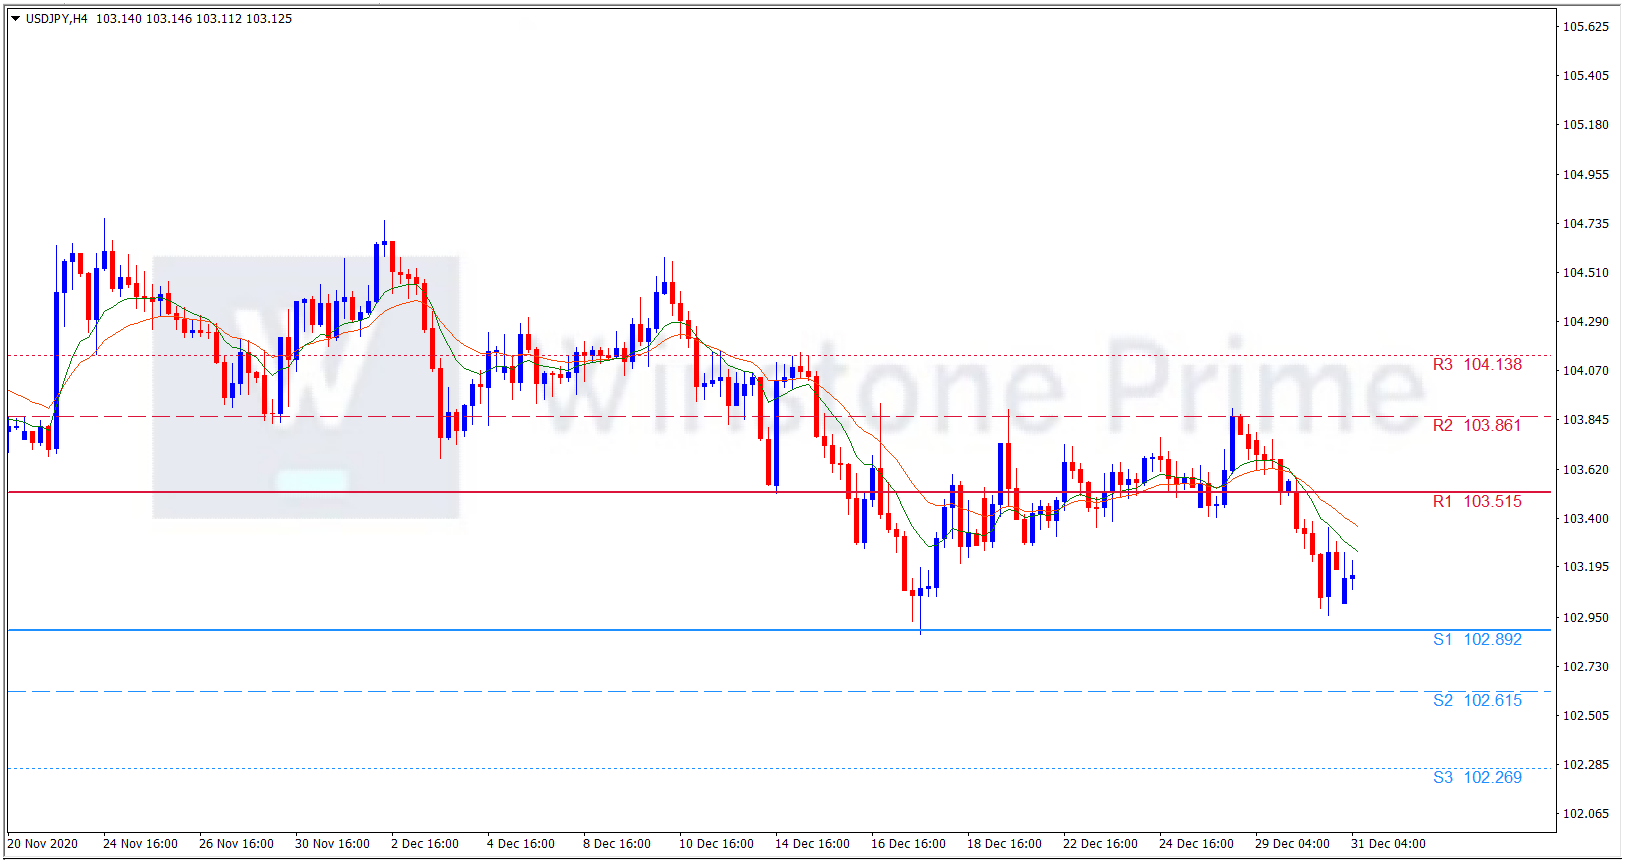Click the 105.625 price scale value

(1585, 27)
